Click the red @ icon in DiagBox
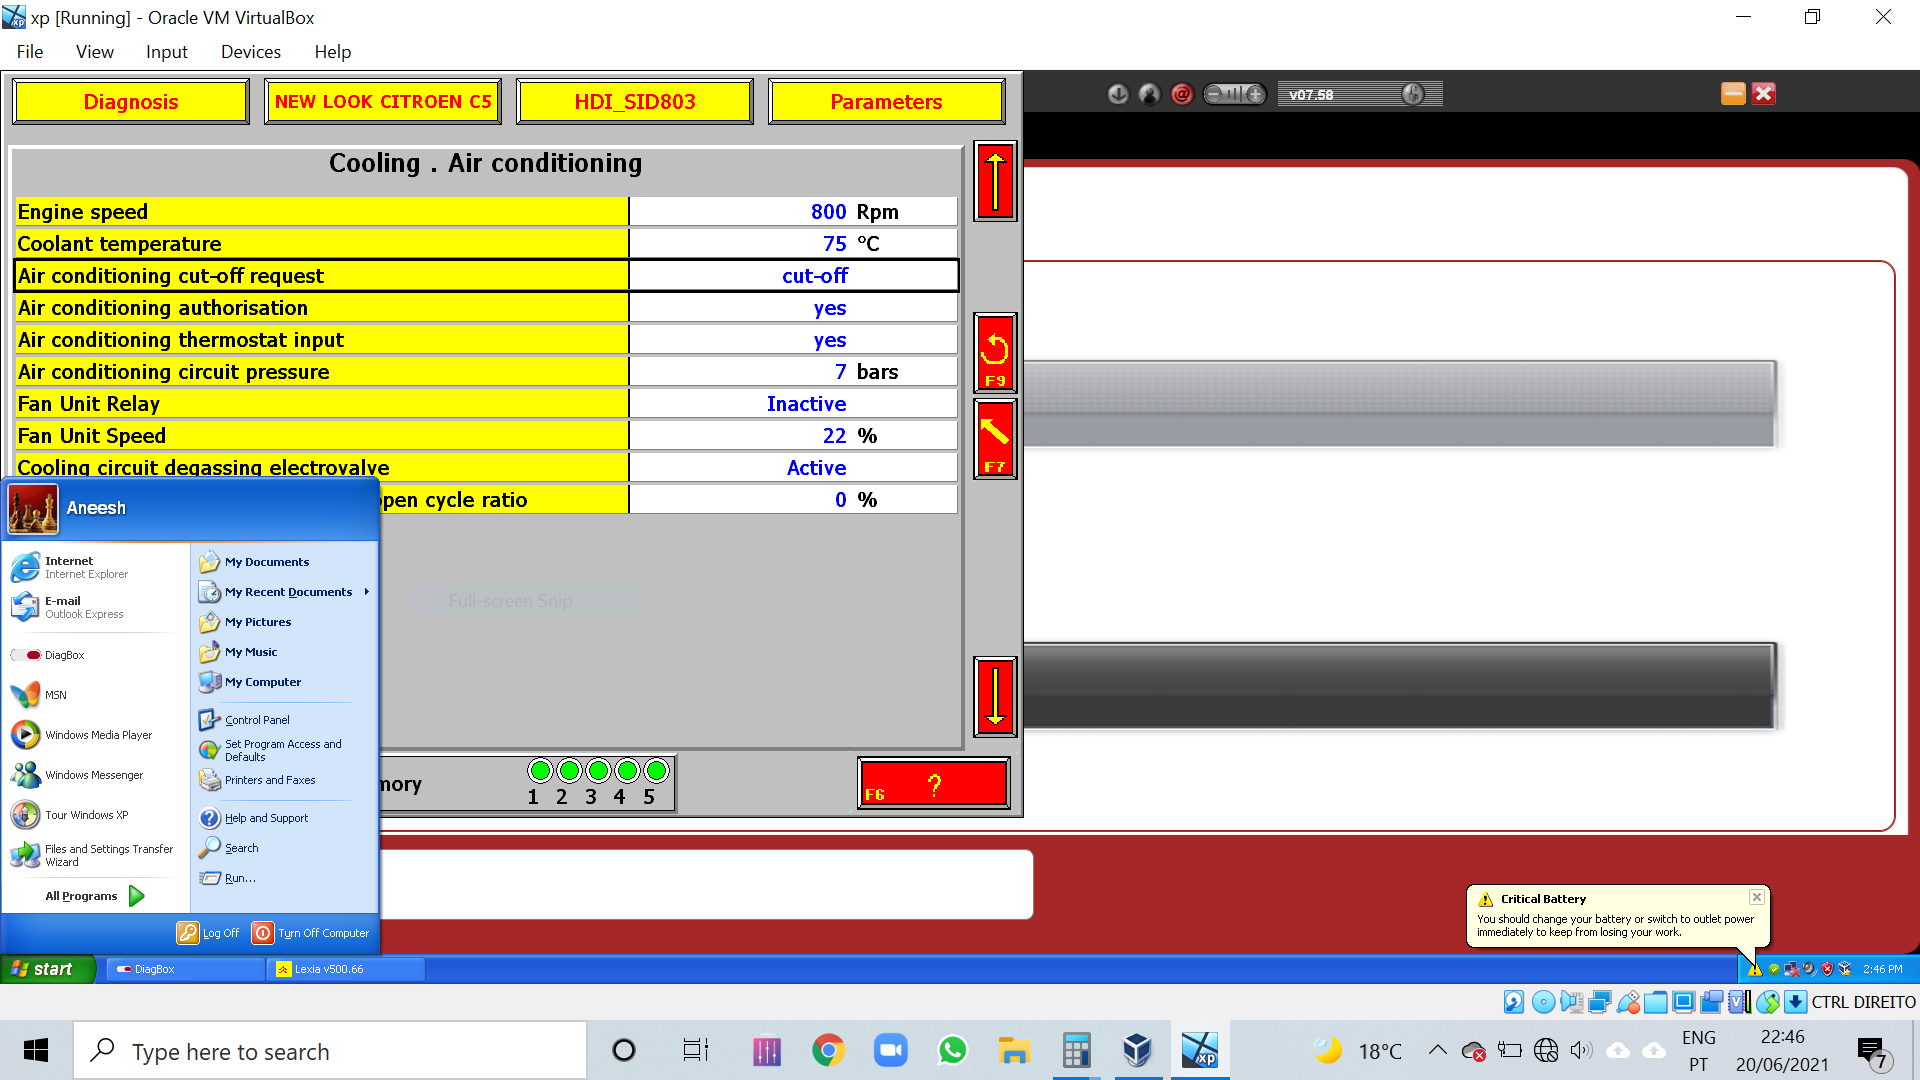This screenshot has height=1080, width=1920. tap(1182, 94)
